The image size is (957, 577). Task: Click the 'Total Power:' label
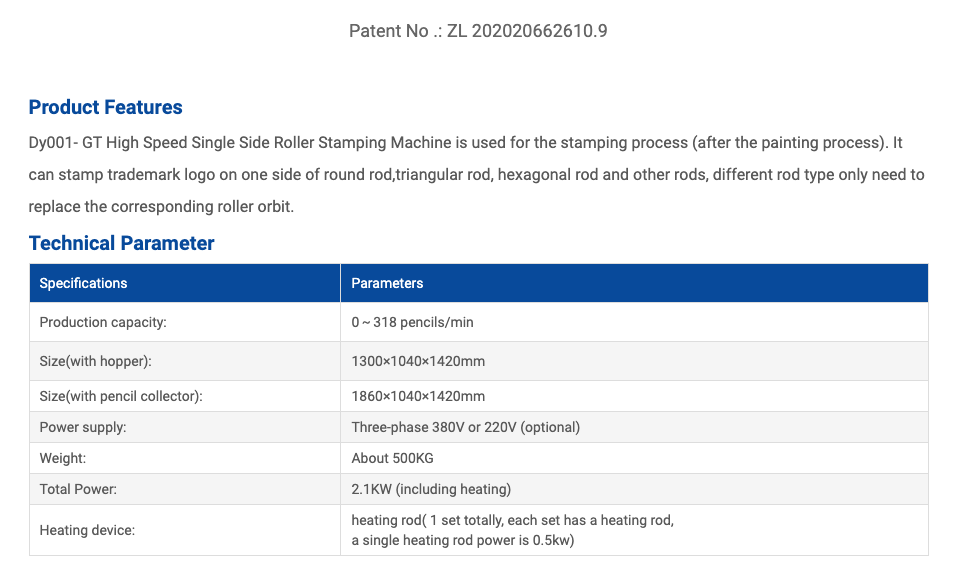(78, 489)
